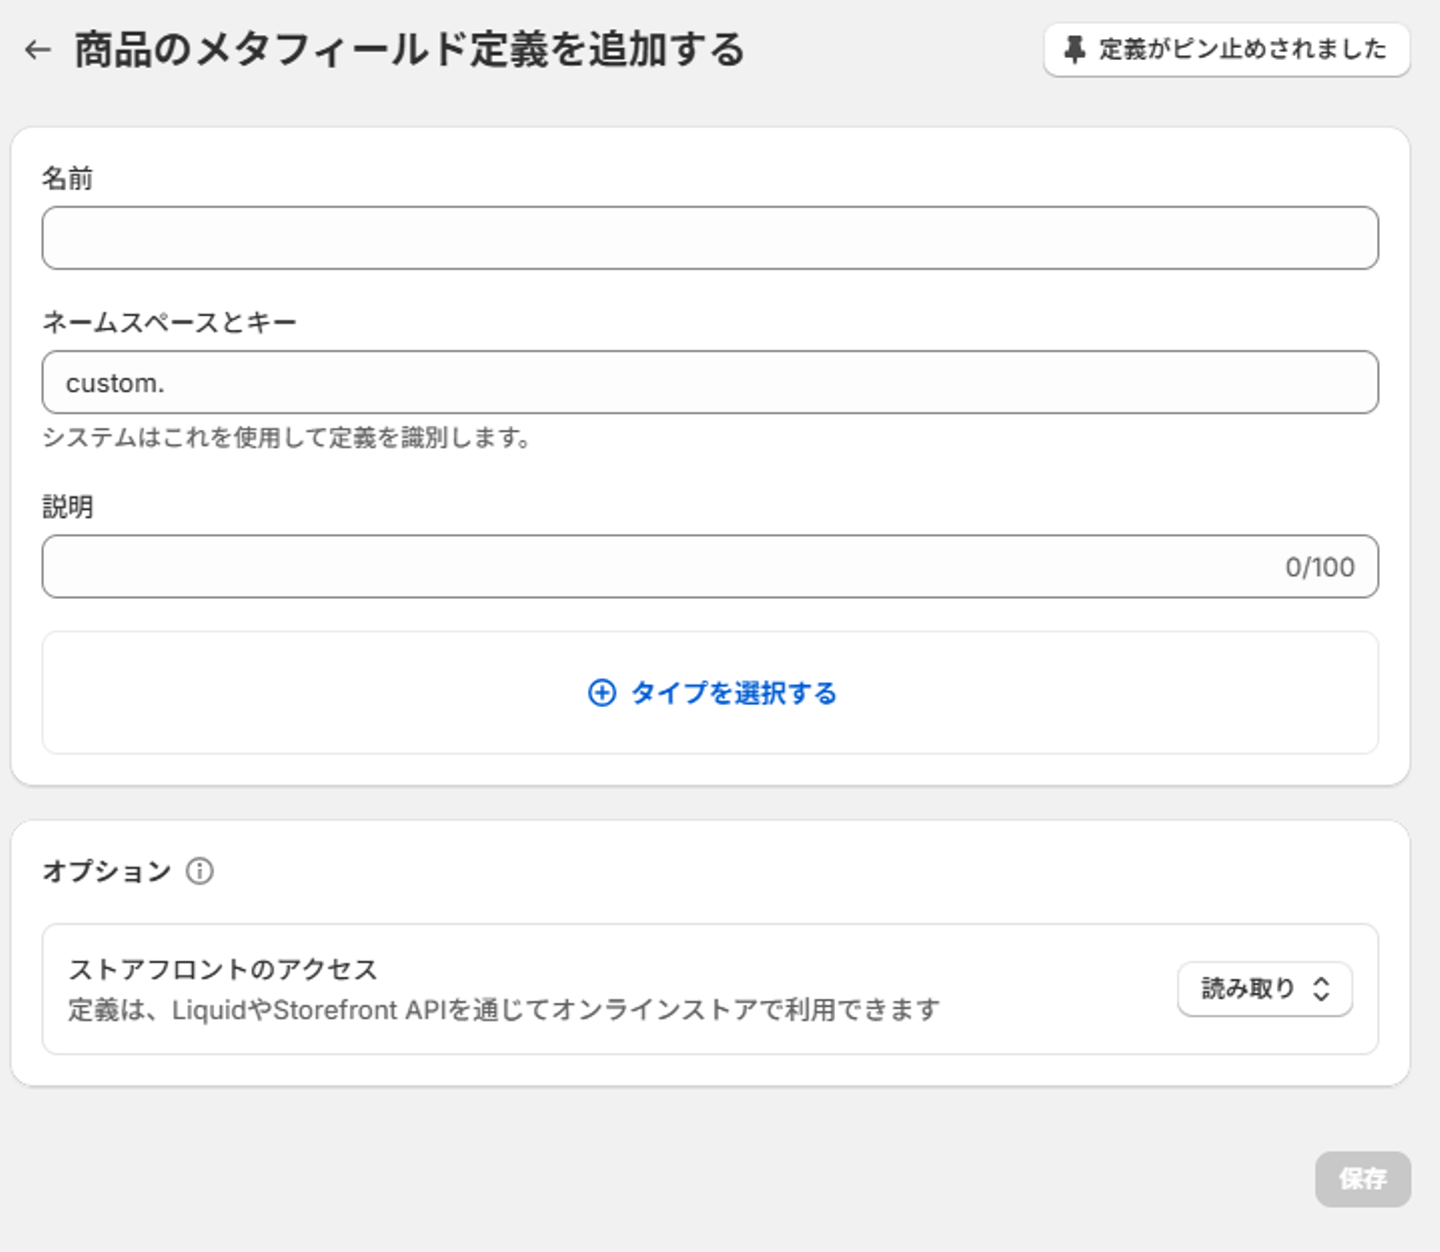Click the 商品のメタフィールド定義を追加する page title
Screen dimensions: 1440x1252
pyautogui.click(x=409, y=50)
